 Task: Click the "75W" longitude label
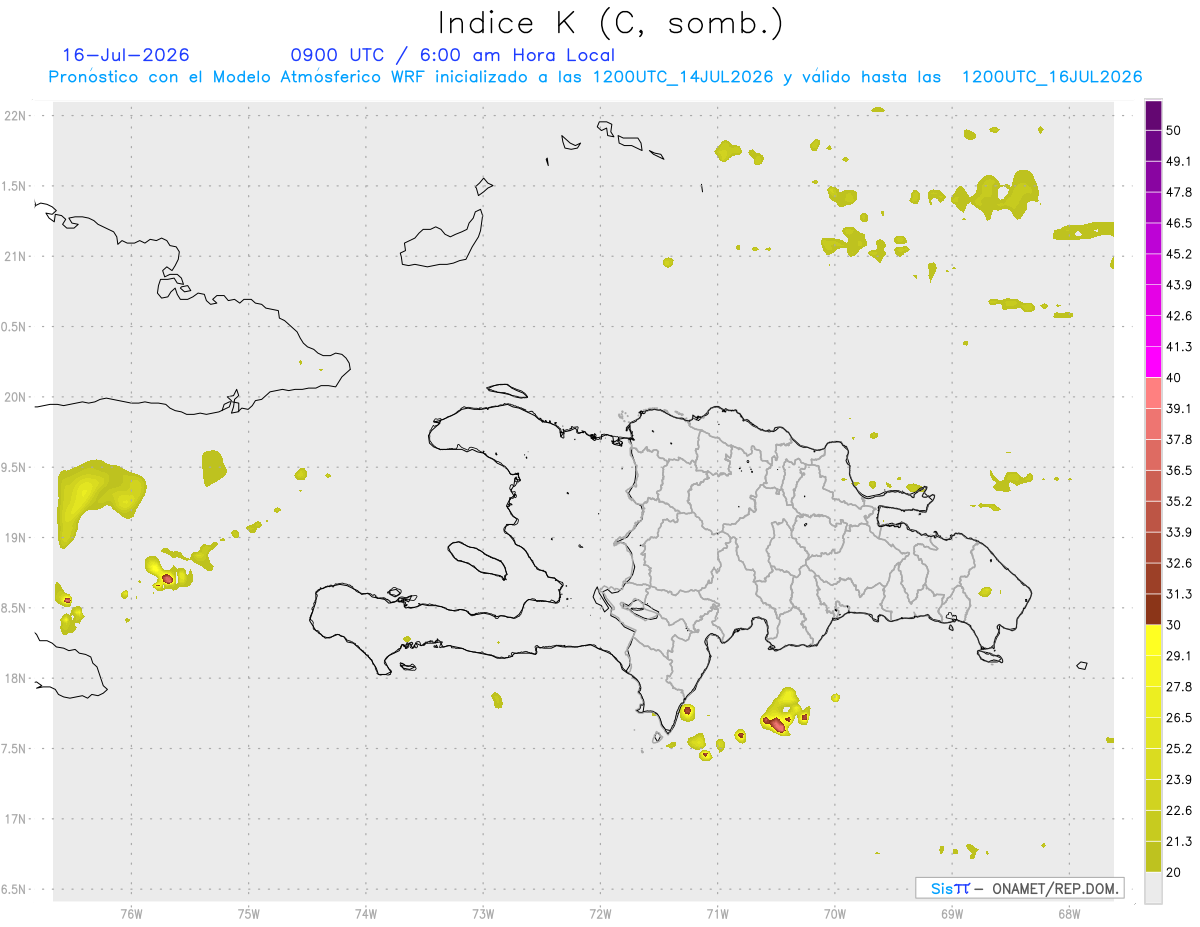(x=248, y=913)
